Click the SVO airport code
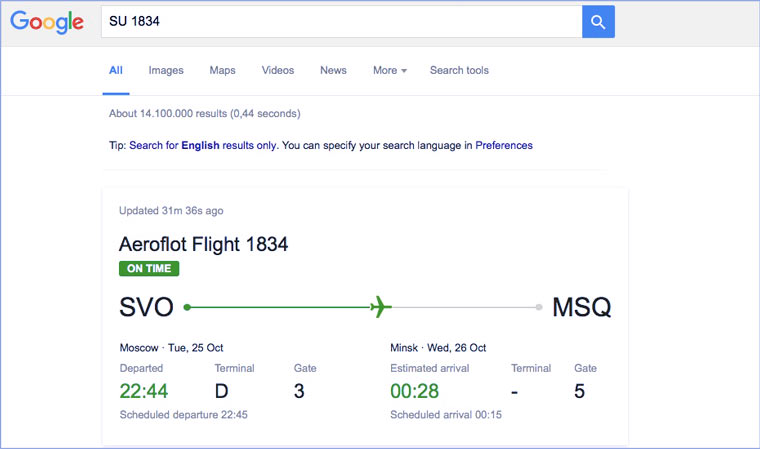Screen dimensions: 760x449 pyautogui.click(x=146, y=307)
